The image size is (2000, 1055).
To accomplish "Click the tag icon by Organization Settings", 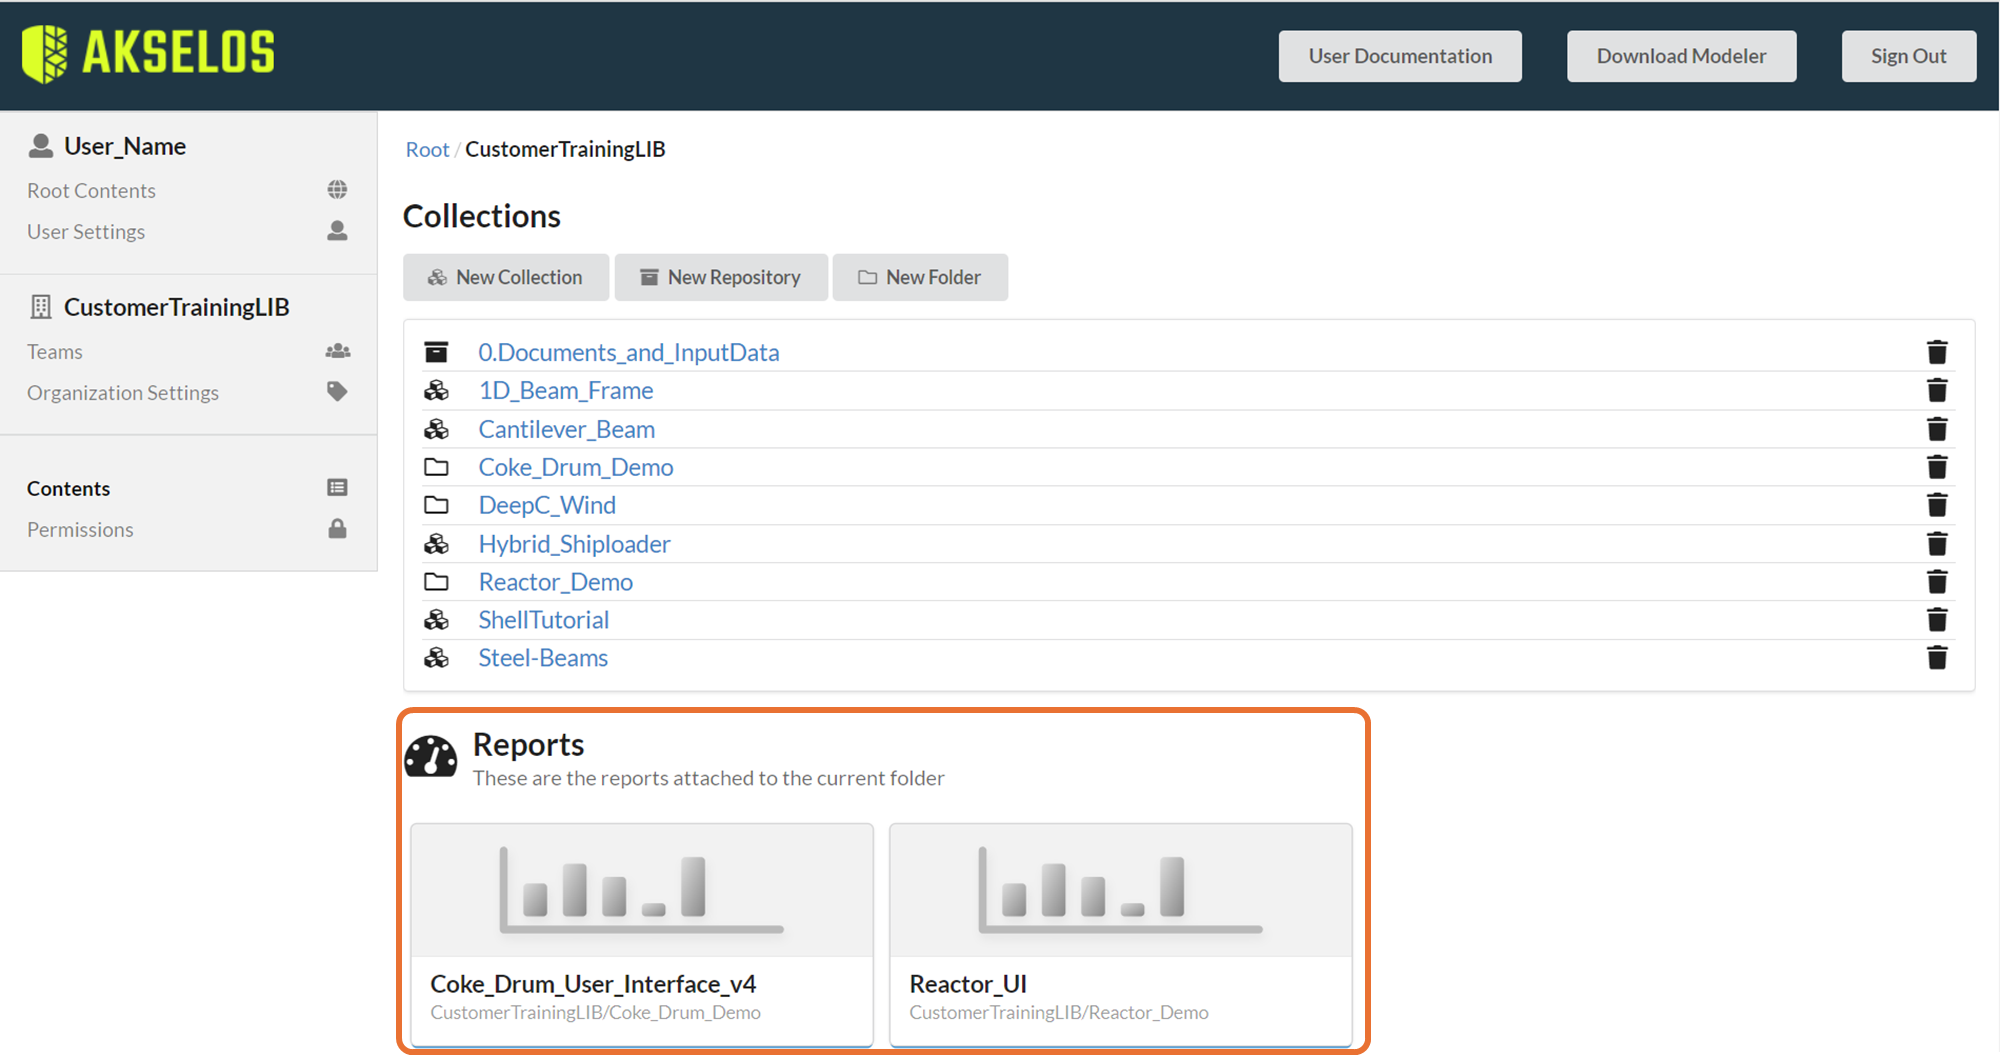I will pos(337,391).
